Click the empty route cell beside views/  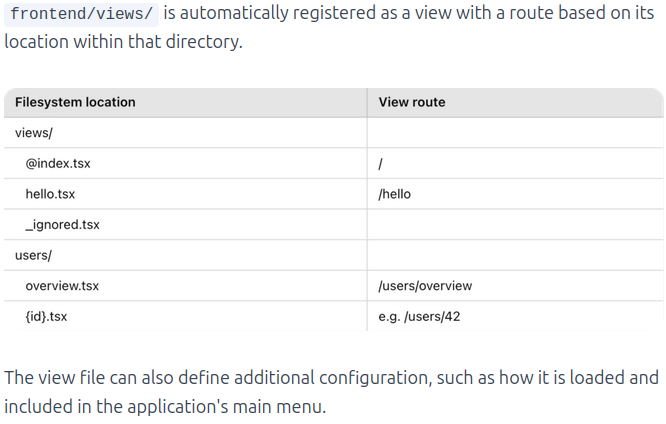(x=515, y=133)
